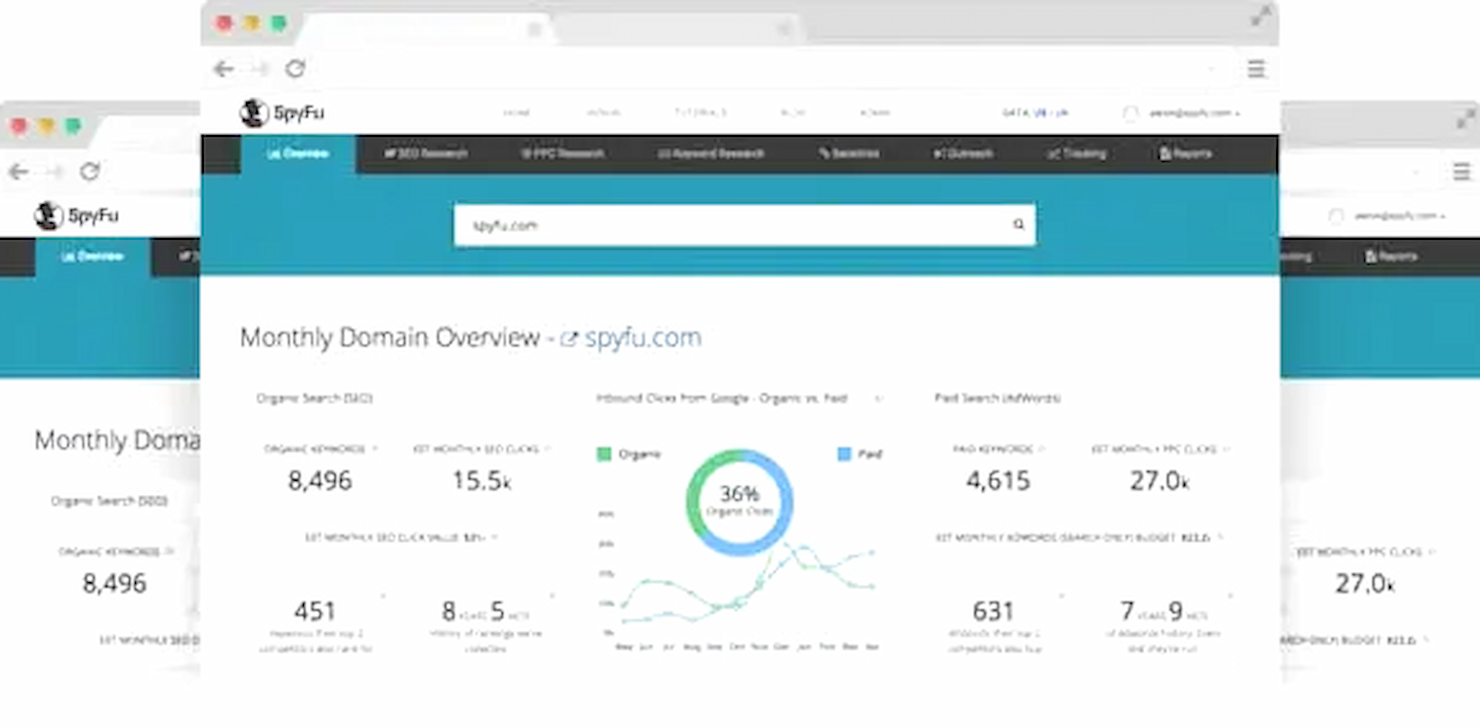
Task: Click the back arrow in the left background window
Action: 18,172
